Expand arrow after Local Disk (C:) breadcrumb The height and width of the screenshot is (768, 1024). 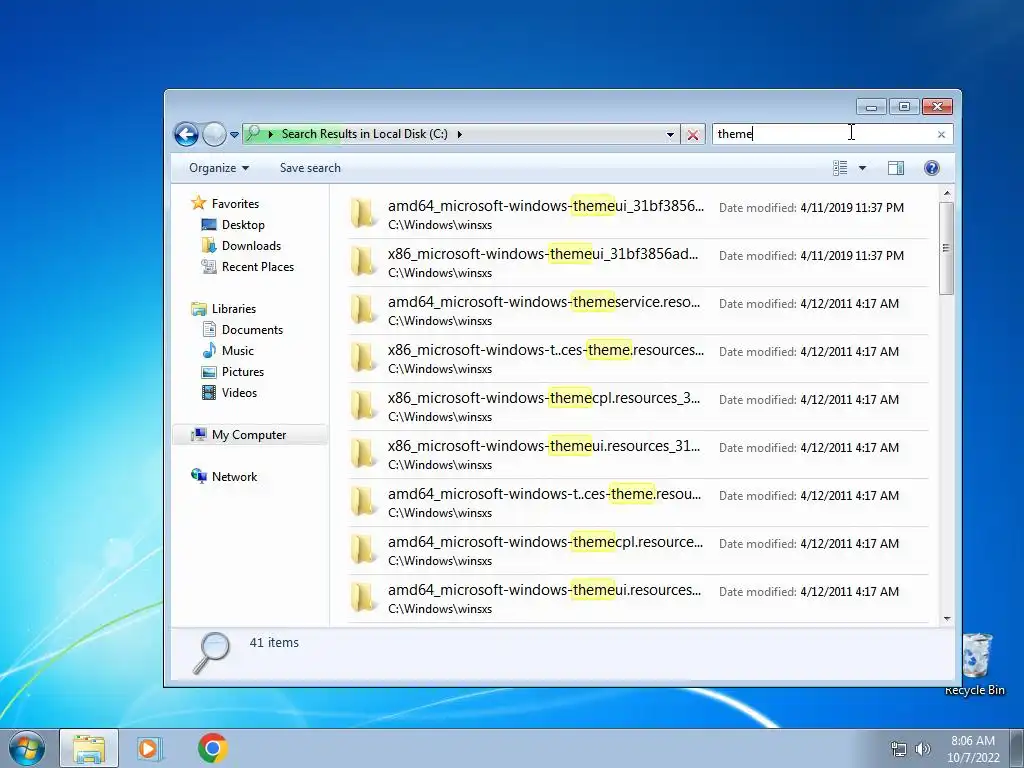(460, 134)
